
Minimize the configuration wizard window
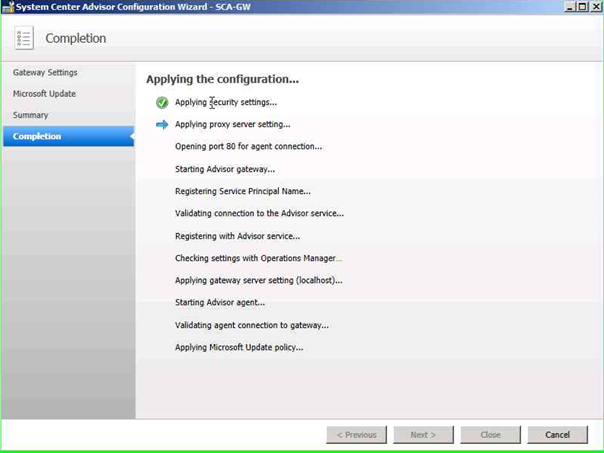pos(569,6)
